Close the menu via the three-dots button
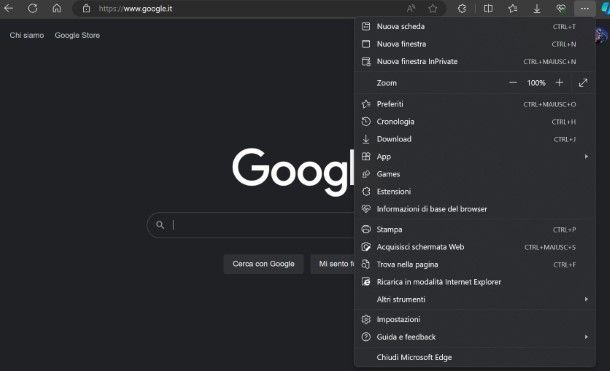 coord(584,9)
